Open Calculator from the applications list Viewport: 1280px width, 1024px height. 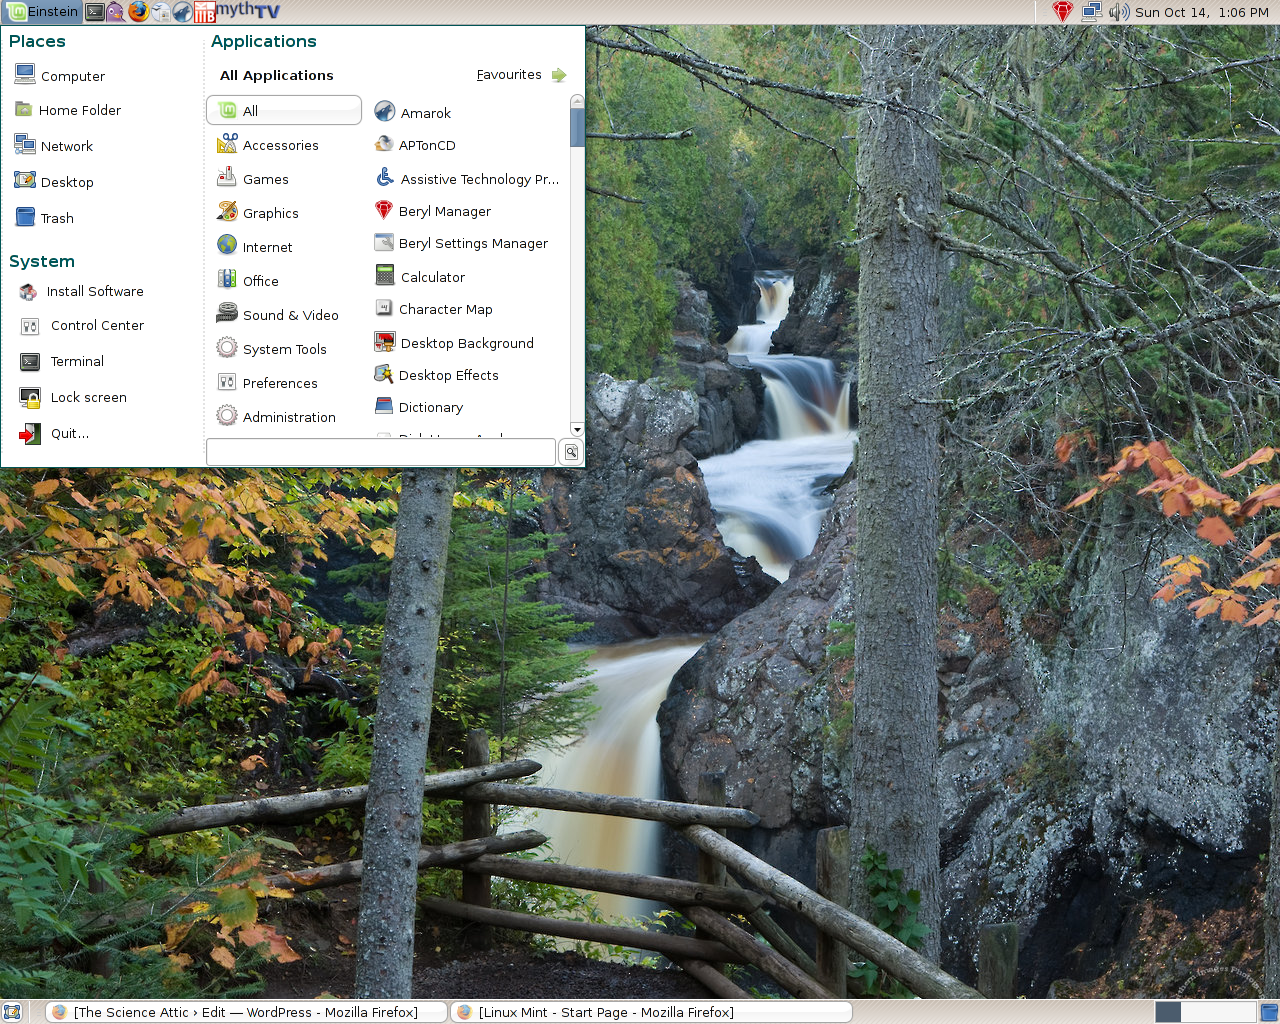tap(432, 277)
